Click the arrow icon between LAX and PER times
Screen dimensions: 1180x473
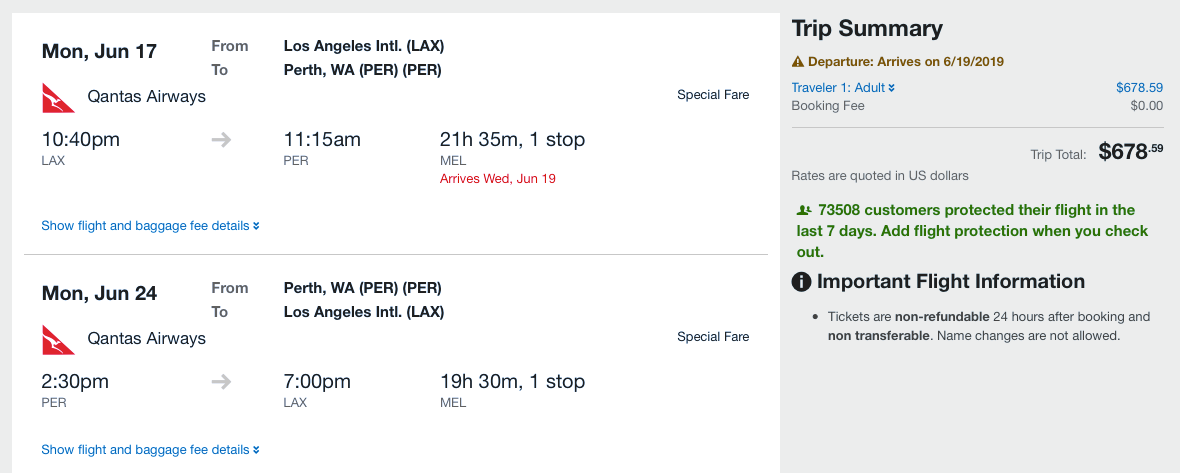222,140
